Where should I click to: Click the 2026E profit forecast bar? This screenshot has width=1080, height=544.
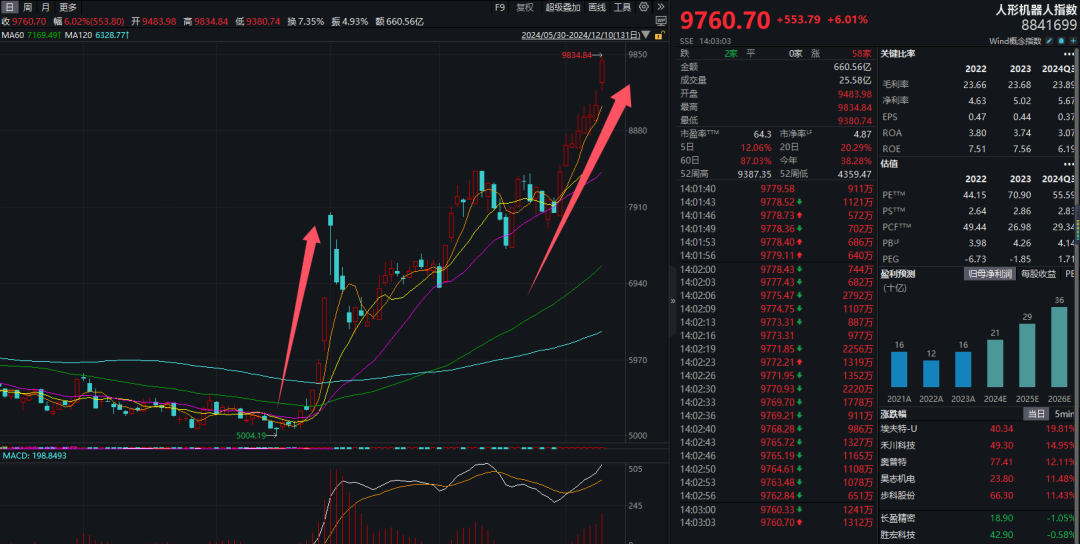point(1059,347)
